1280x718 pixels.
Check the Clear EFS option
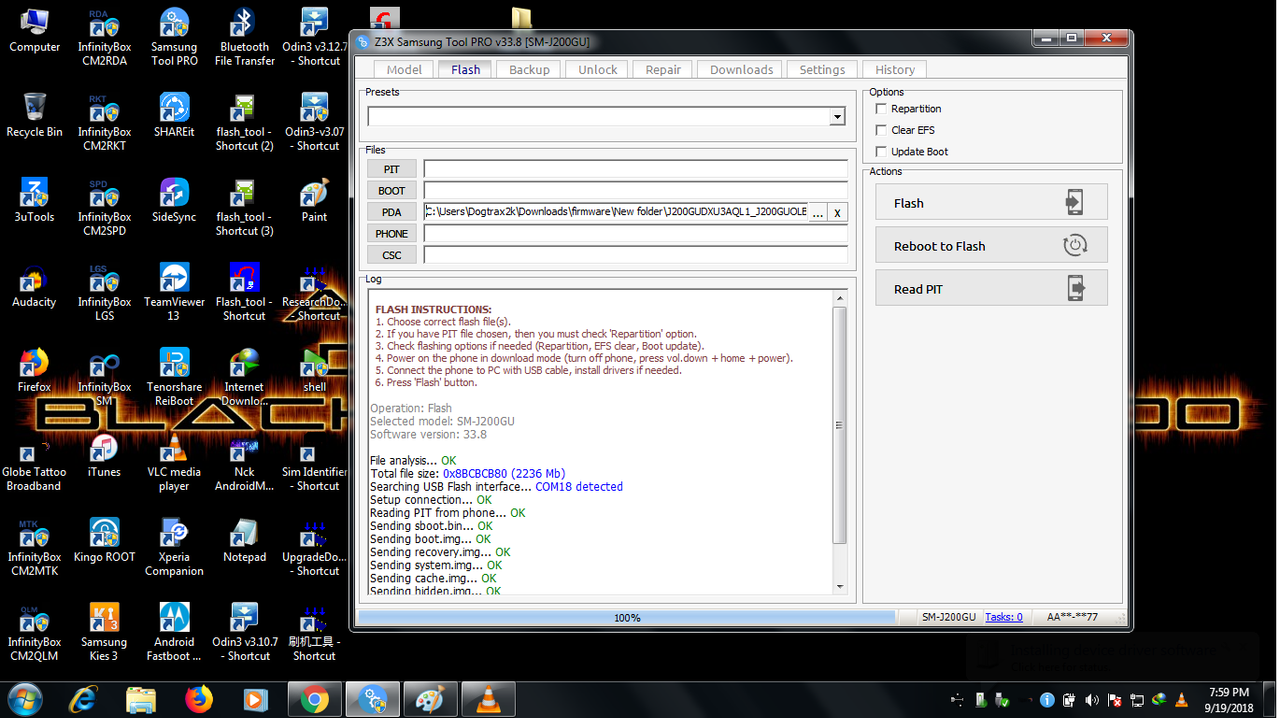[881, 130]
